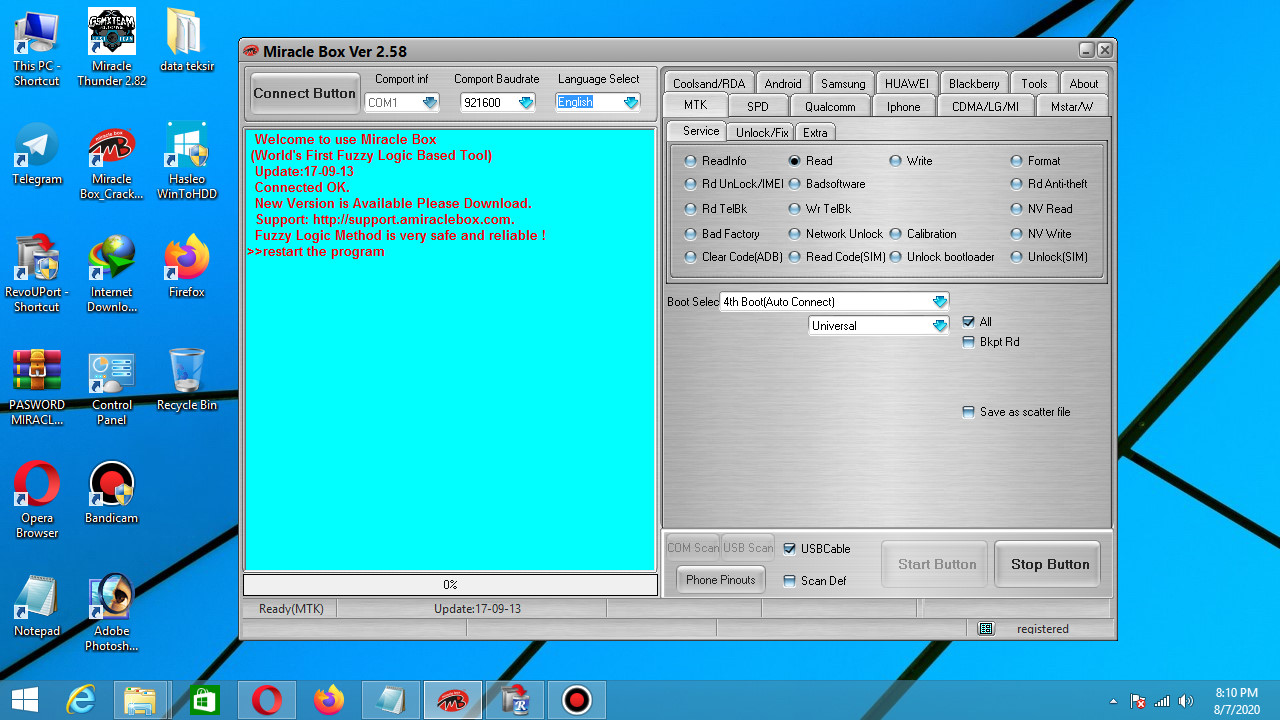Open the Extra sub-tab
This screenshot has height=720, width=1280.
[x=815, y=132]
